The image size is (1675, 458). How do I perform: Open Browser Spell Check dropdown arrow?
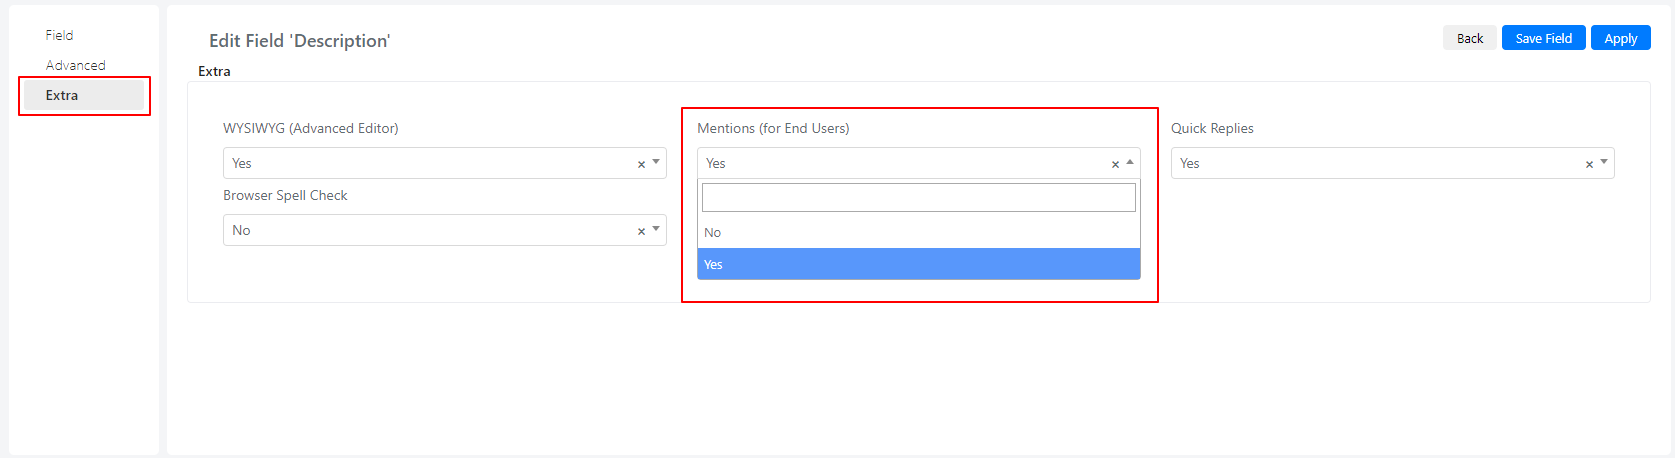(656, 229)
